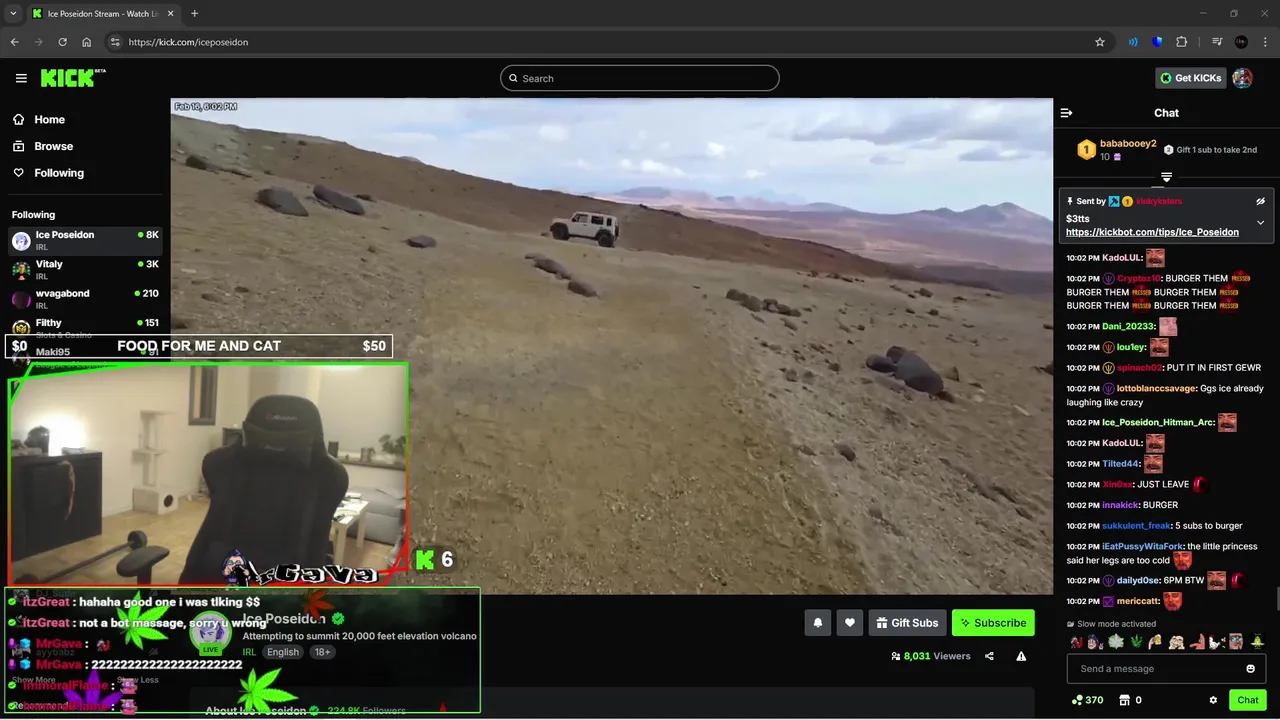
Task: Open the user profile avatar menu
Action: (1242, 78)
